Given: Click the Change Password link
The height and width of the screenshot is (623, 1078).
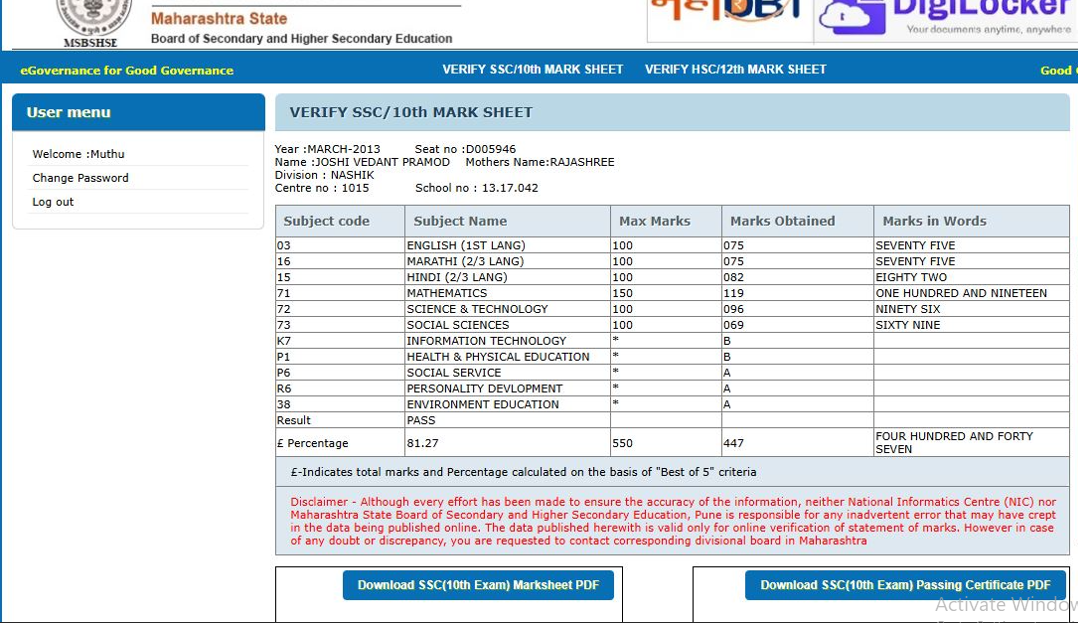Looking at the screenshot, I should [80, 178].
